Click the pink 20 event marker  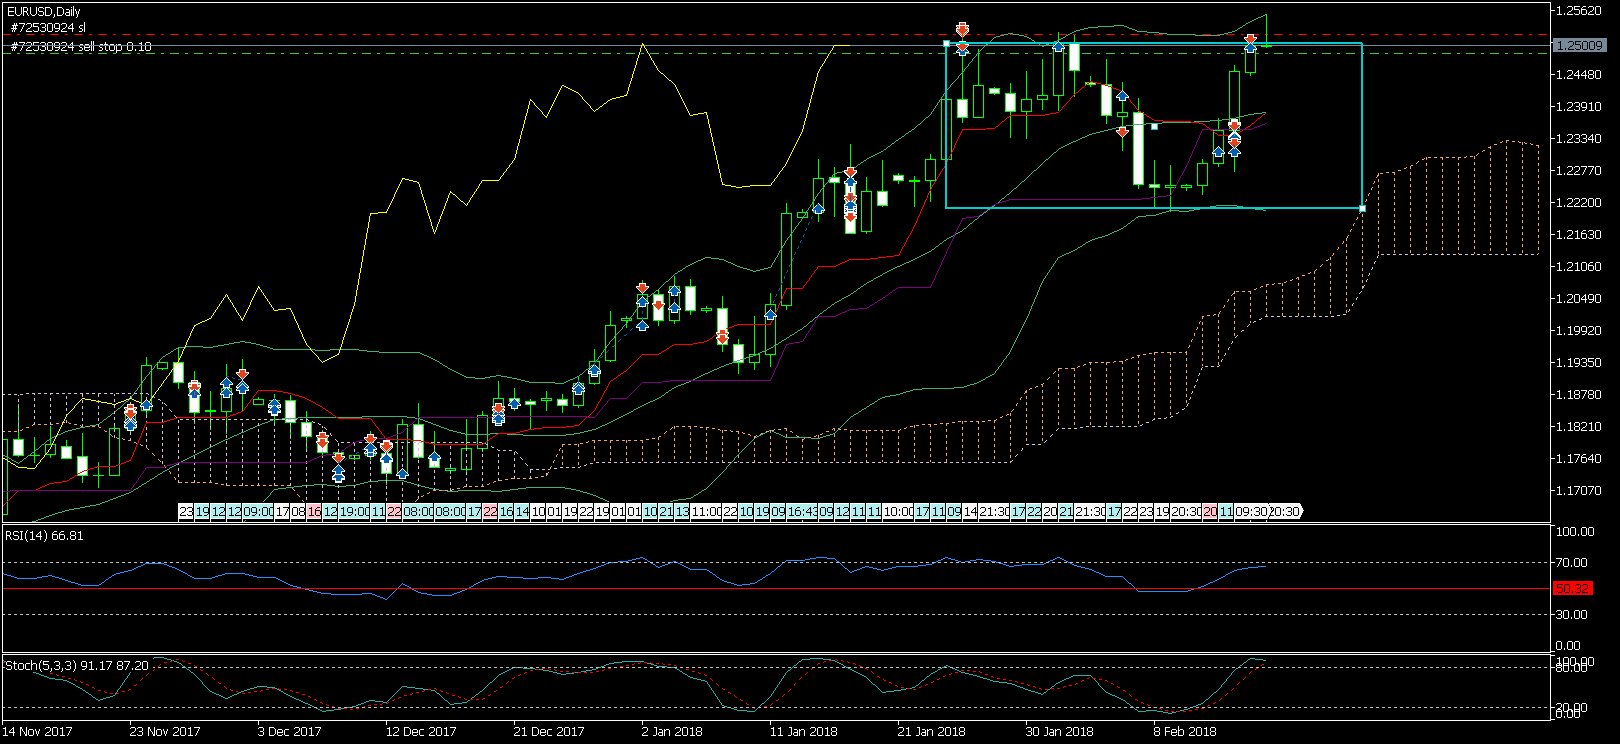coord(1210,511)
